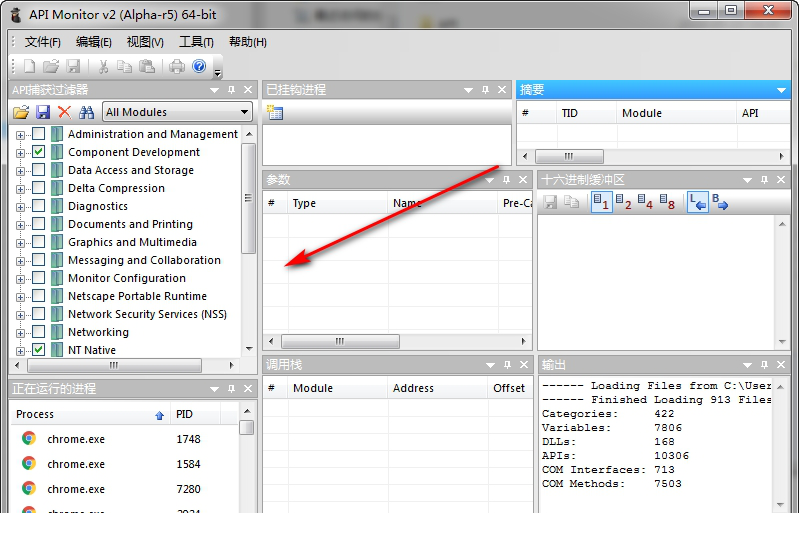Uncheck NT Native checkbox
Viewport: 799px width, 533px height.
[39, 350]
